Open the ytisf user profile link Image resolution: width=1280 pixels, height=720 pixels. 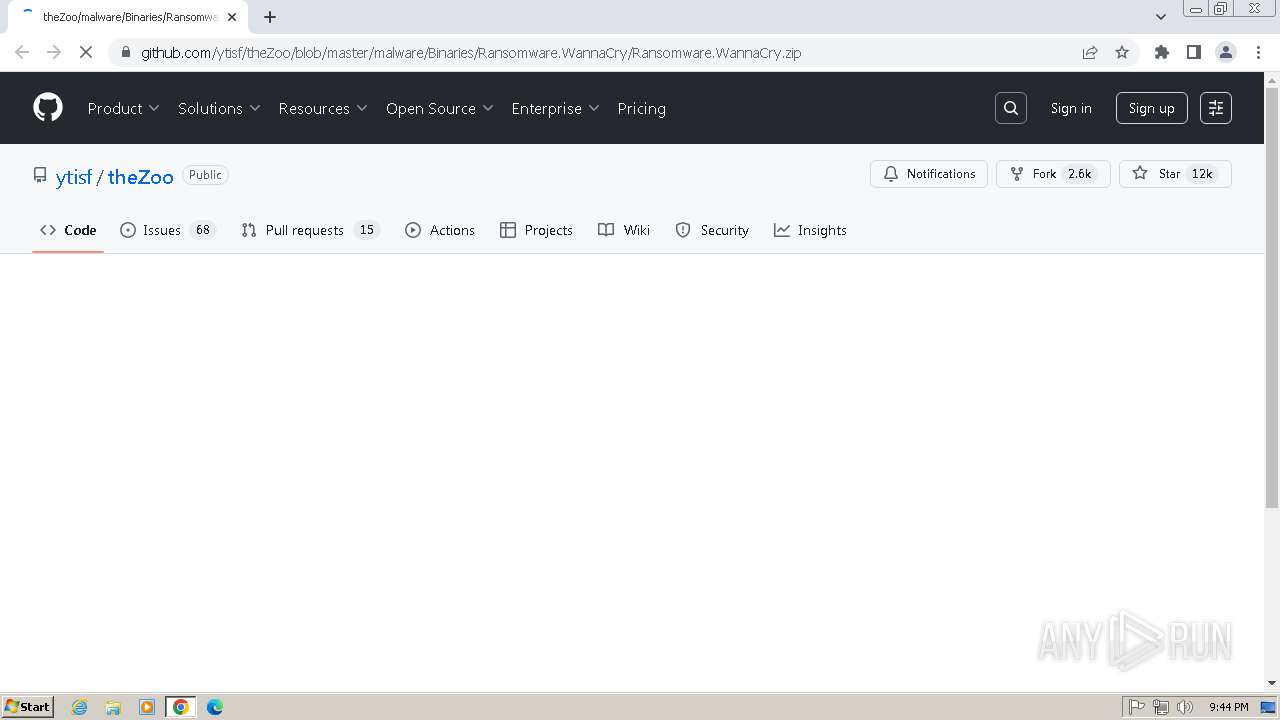pos(73,176)
